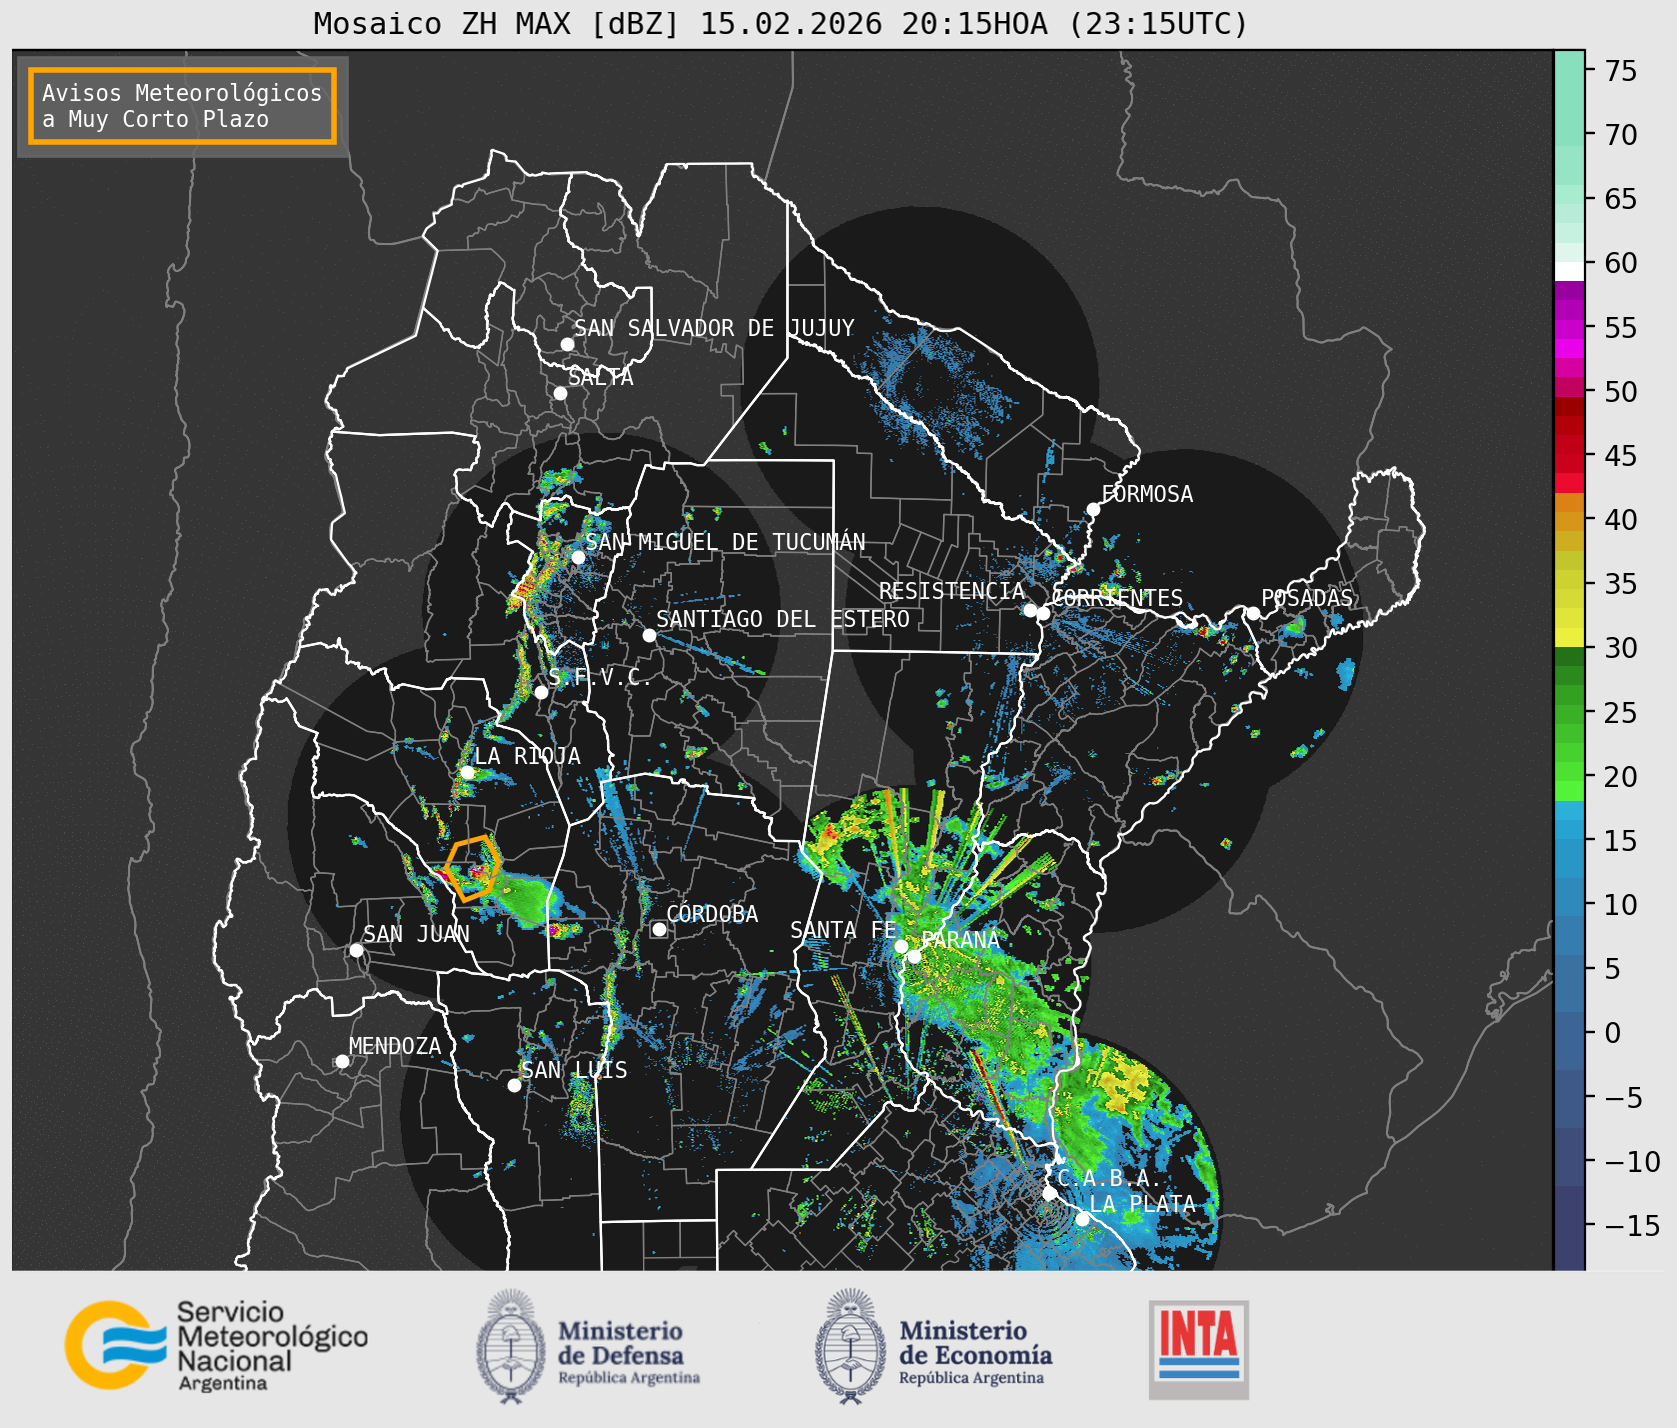Click the mosaic title text at top
The image size is (1677, 1428).
[x=781, y=23]
